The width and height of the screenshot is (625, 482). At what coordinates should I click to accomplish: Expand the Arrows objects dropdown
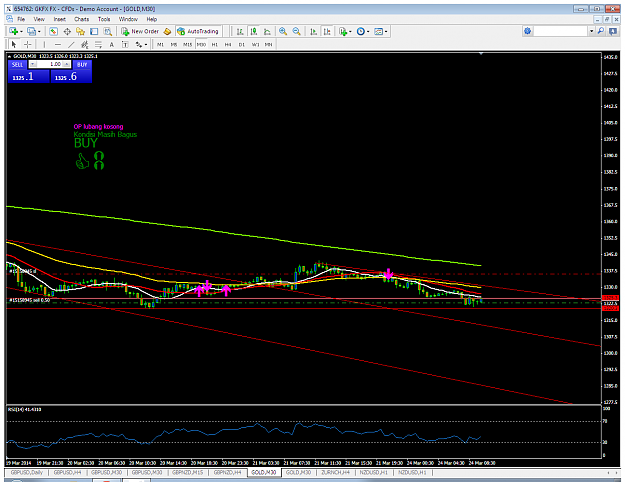pos(146,45)
